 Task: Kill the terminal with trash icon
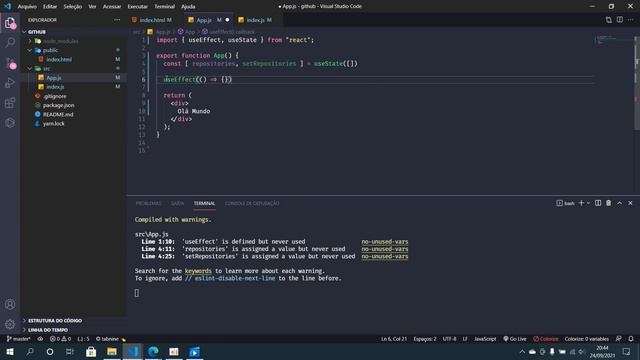pos(609,203)
